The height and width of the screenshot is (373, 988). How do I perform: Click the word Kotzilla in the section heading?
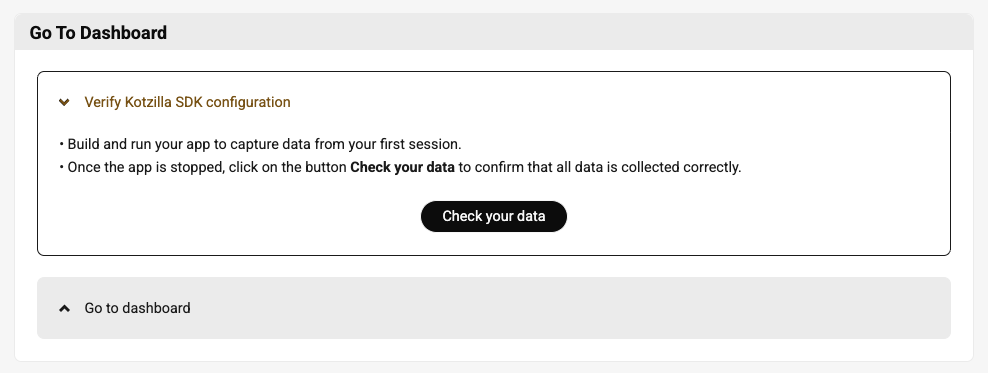[x=148, y=102]
